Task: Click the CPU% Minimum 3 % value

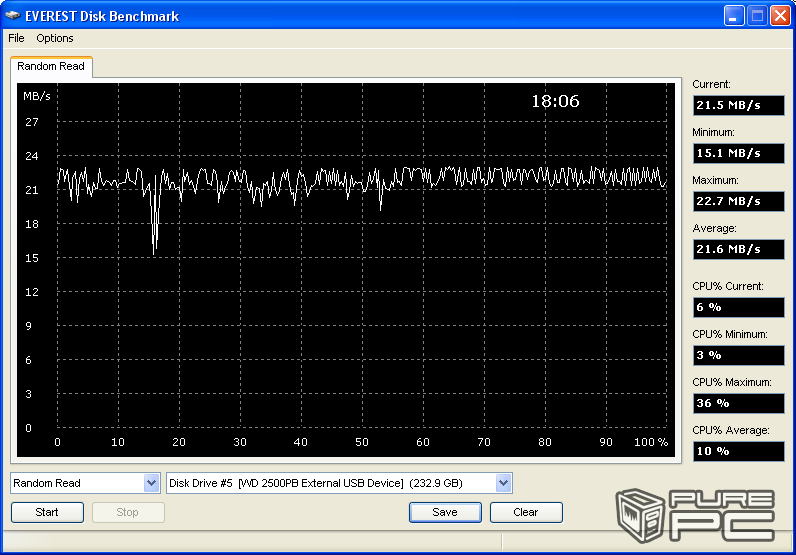Action: (x=739, y=355)
